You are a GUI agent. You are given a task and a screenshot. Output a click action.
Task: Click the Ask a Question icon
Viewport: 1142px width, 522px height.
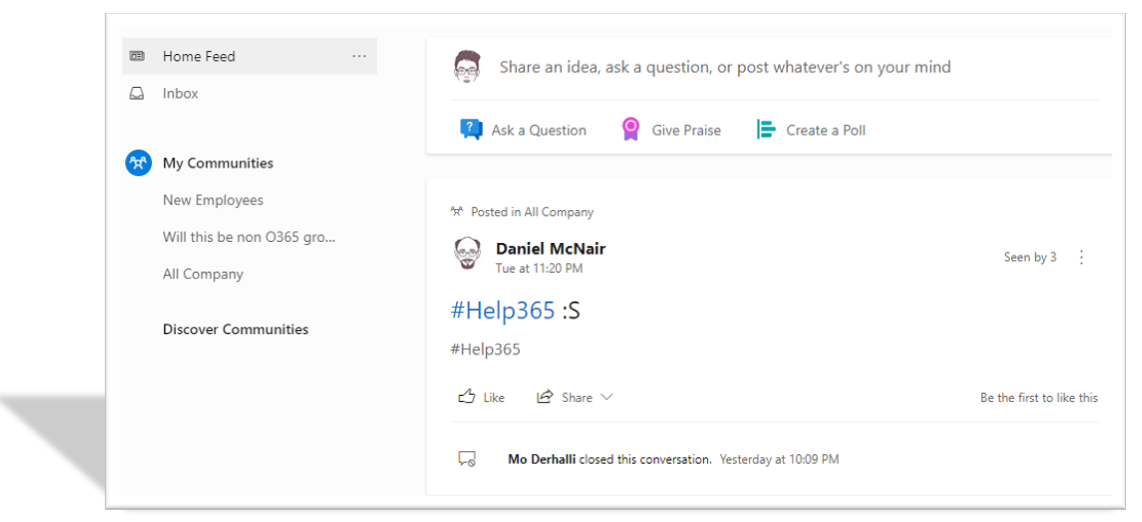471,130
